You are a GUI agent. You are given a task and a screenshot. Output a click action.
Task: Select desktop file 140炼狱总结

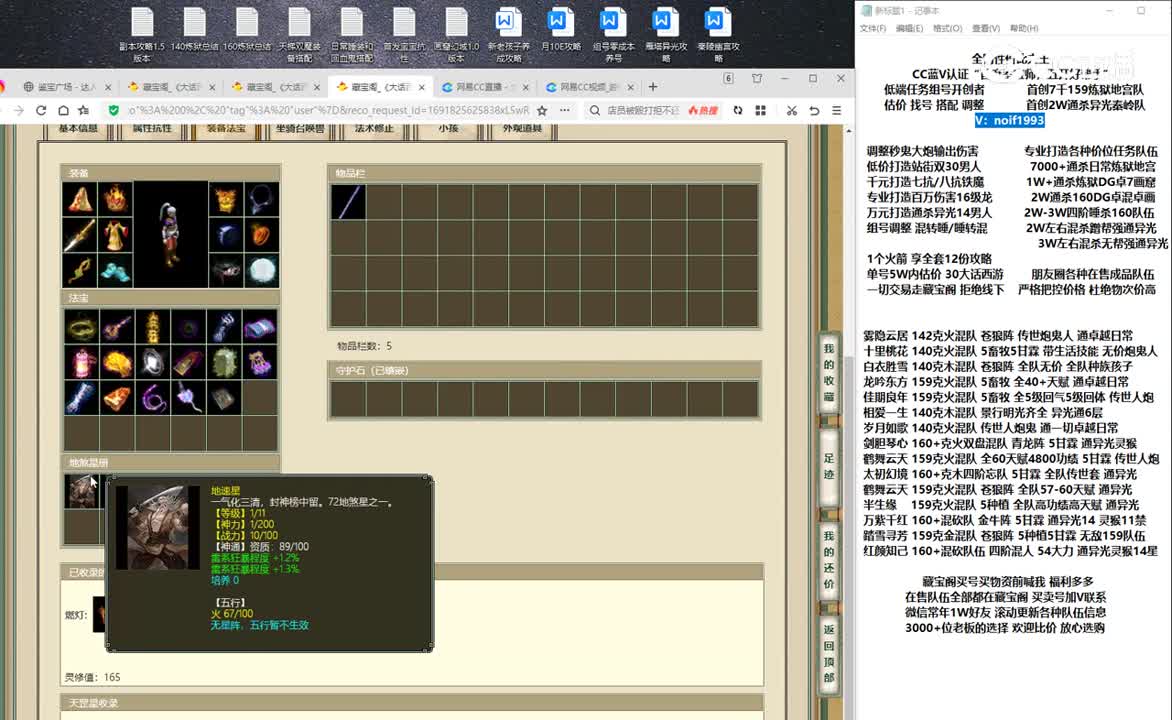tap(194, 30)
